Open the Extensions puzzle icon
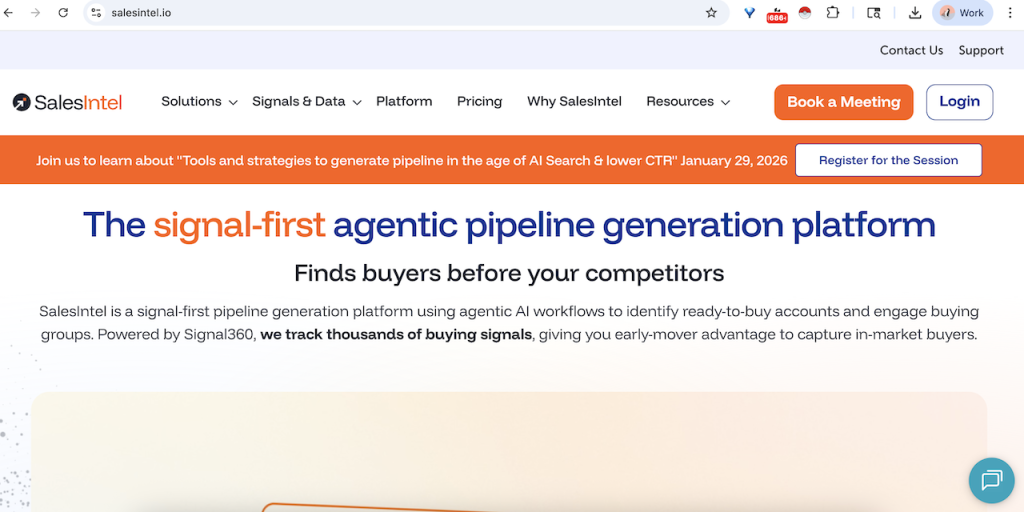Image resolution: width=1024 pixels, height=512 pixels. (832, 13)
